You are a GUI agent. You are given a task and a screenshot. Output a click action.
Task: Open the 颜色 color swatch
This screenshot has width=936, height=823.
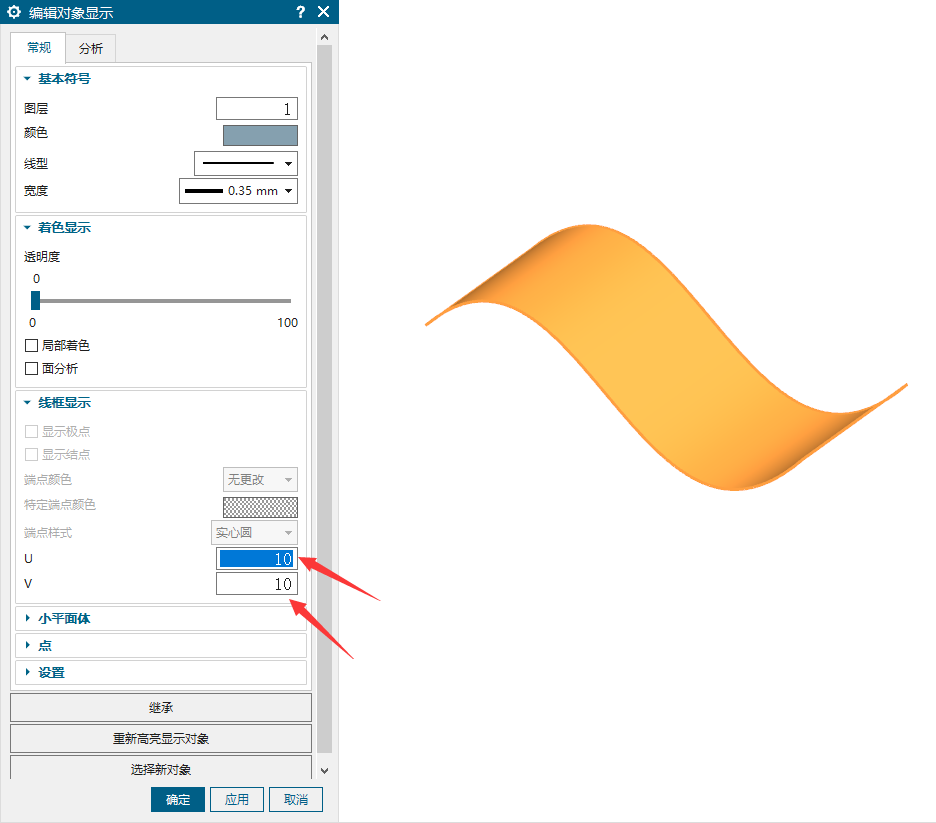(260, 135)
